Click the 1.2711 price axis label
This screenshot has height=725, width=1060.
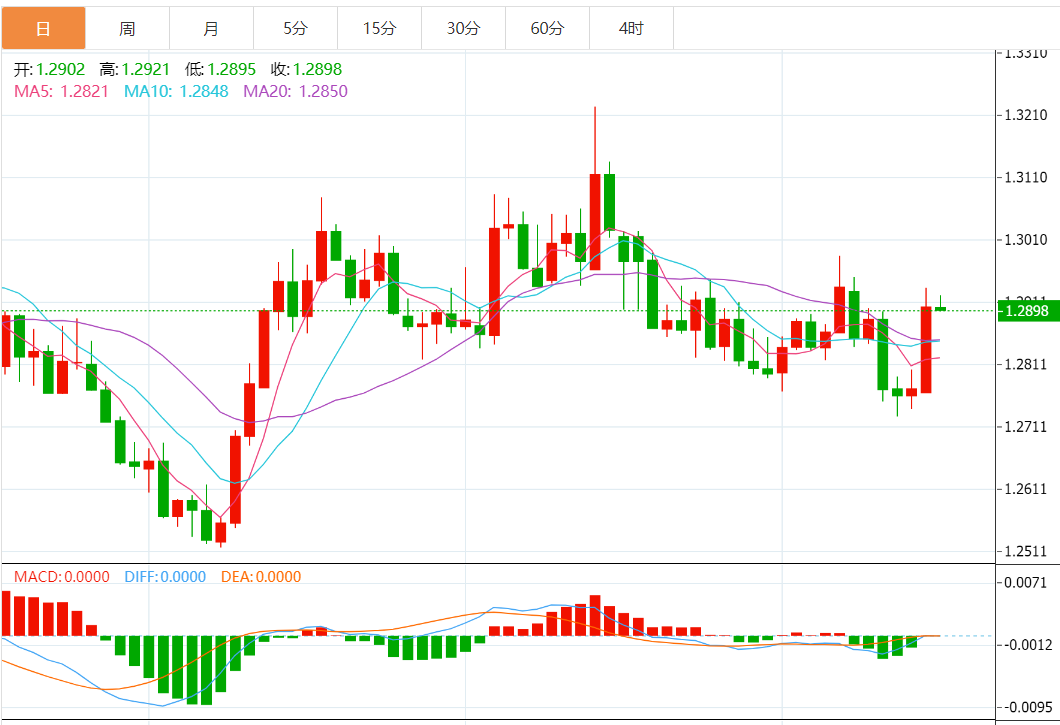[1026, 427]
